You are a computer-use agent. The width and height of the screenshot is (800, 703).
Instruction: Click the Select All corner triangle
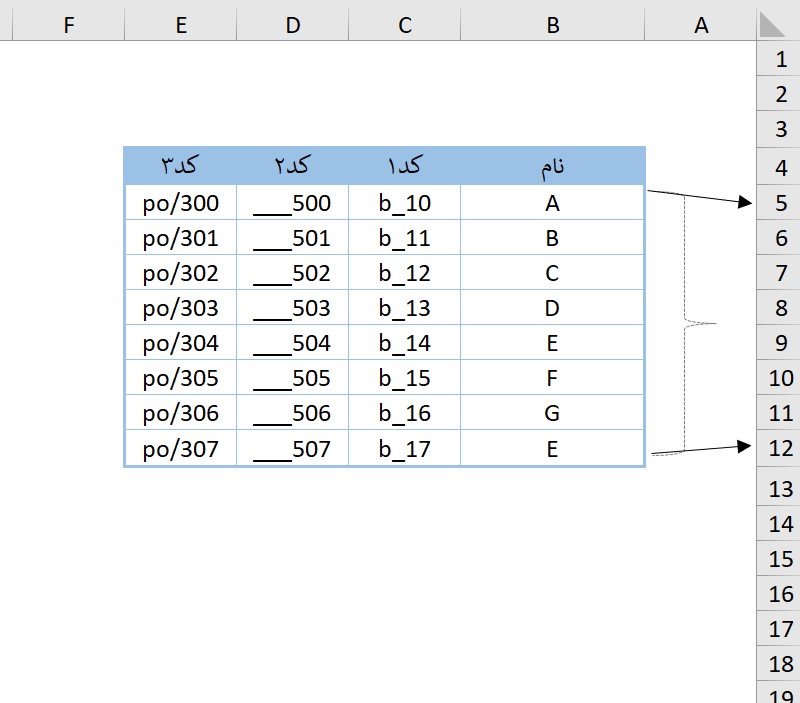(x=777, y=24)
